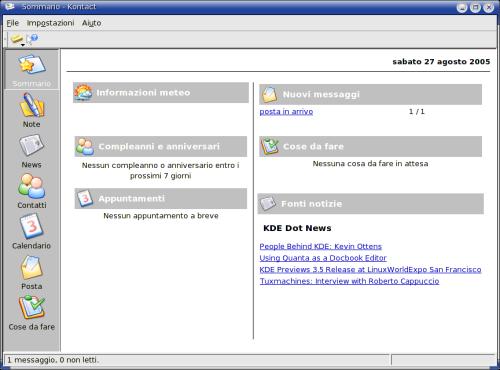Click the Kontact icon in title bar

pos(9,6)
